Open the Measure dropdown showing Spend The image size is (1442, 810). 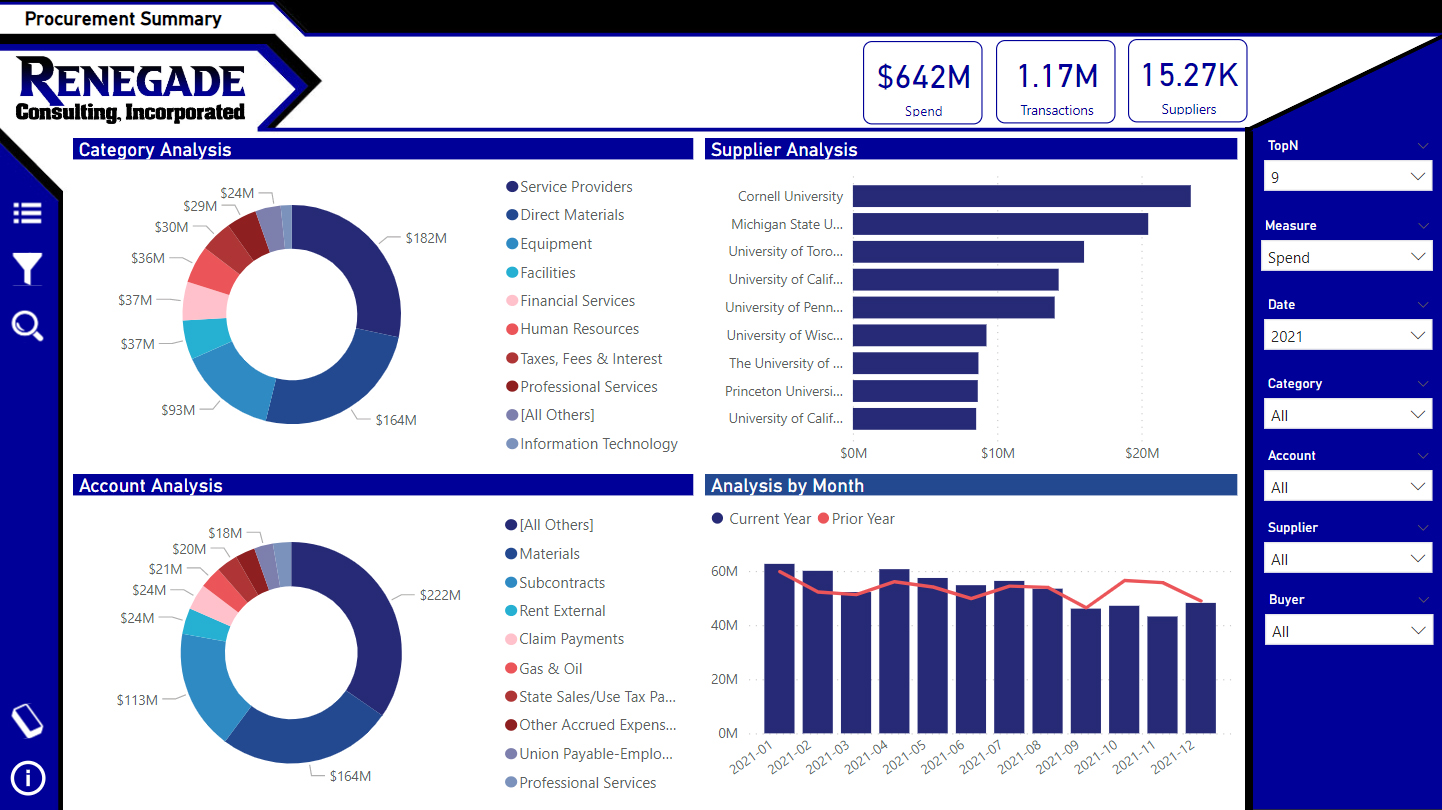click(x=1347, y=257)
